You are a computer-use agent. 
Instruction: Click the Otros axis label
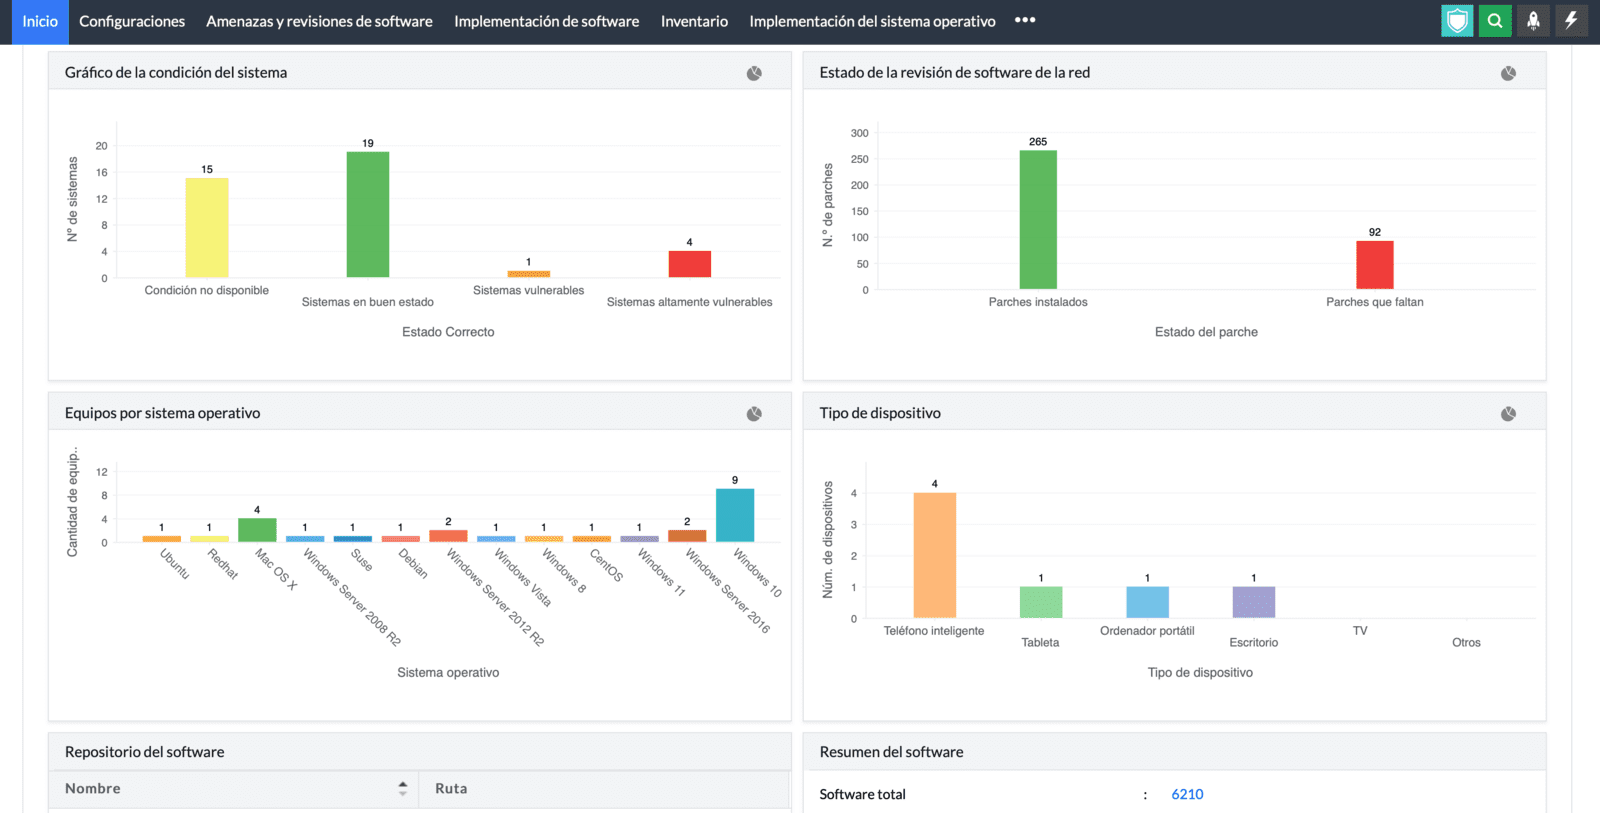(x=1467, y=643)
